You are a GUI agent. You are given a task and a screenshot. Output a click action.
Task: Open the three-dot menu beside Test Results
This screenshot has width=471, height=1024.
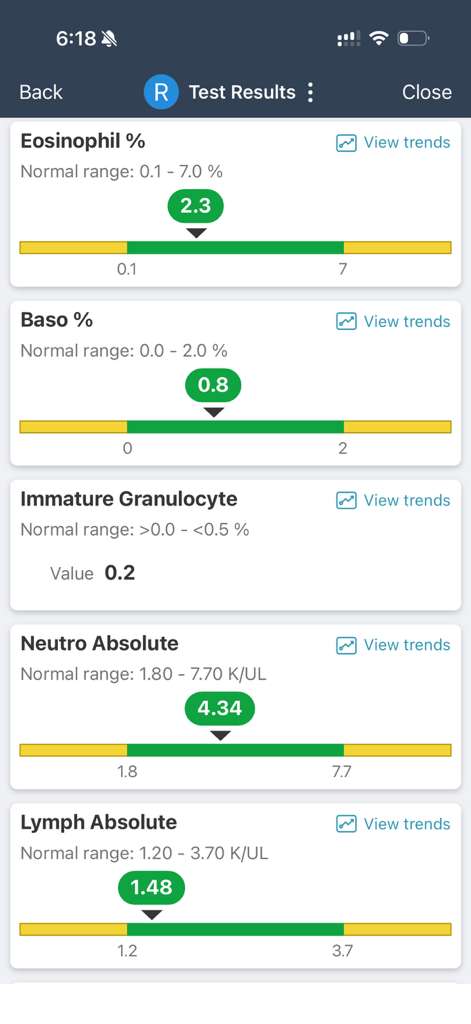click(310, 92)
